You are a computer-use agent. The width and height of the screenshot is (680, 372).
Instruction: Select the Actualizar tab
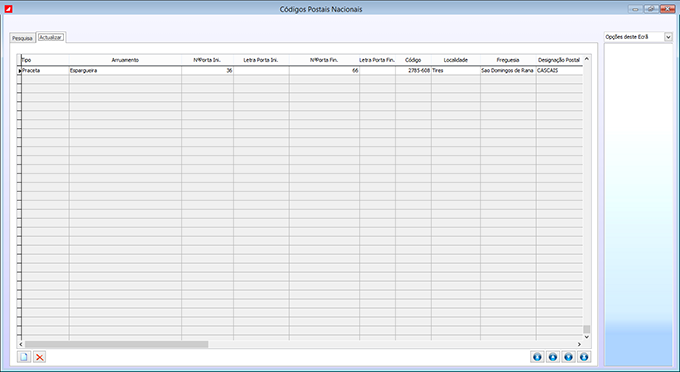(x=50, y=37)
